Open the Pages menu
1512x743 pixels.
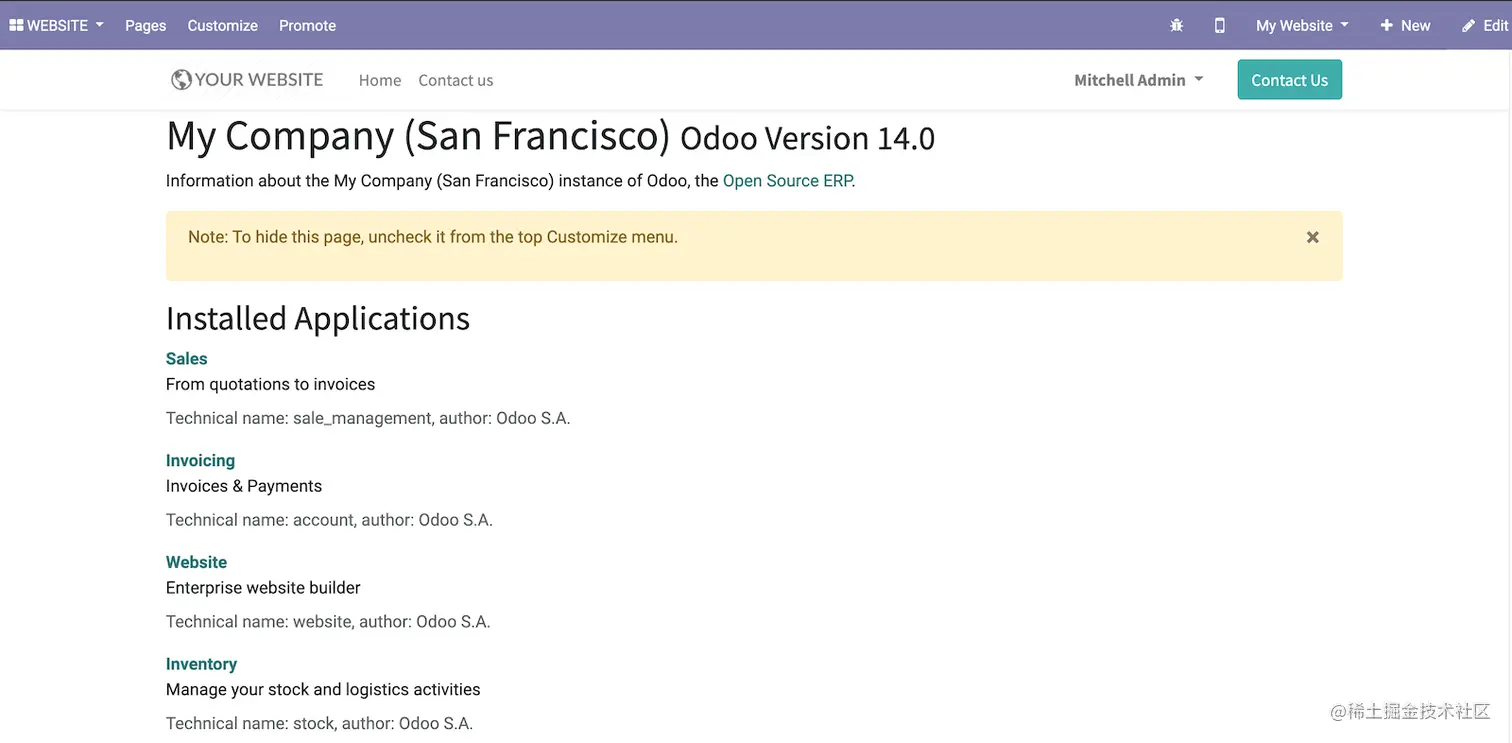coord(146,25)
